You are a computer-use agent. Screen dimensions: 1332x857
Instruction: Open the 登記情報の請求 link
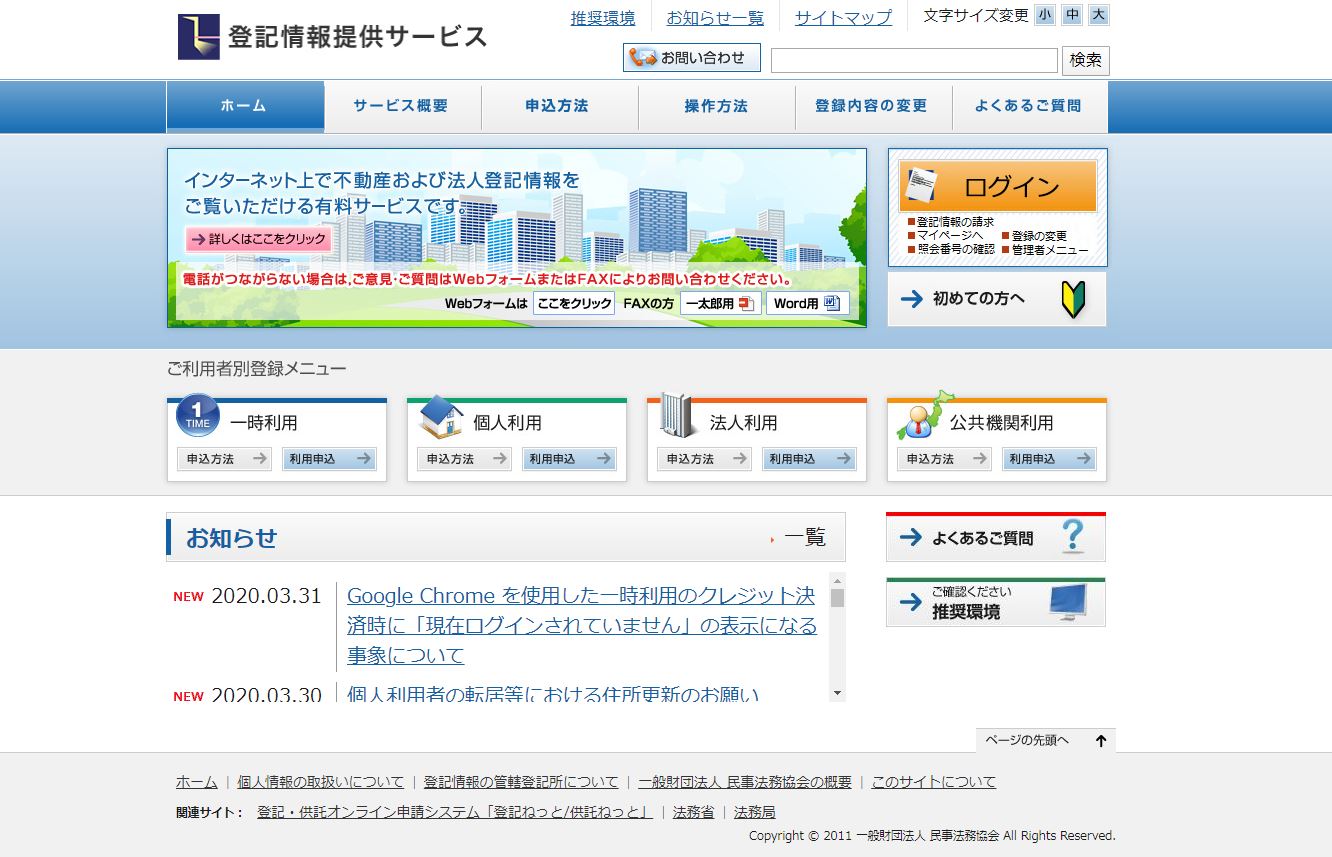(951, 222)
